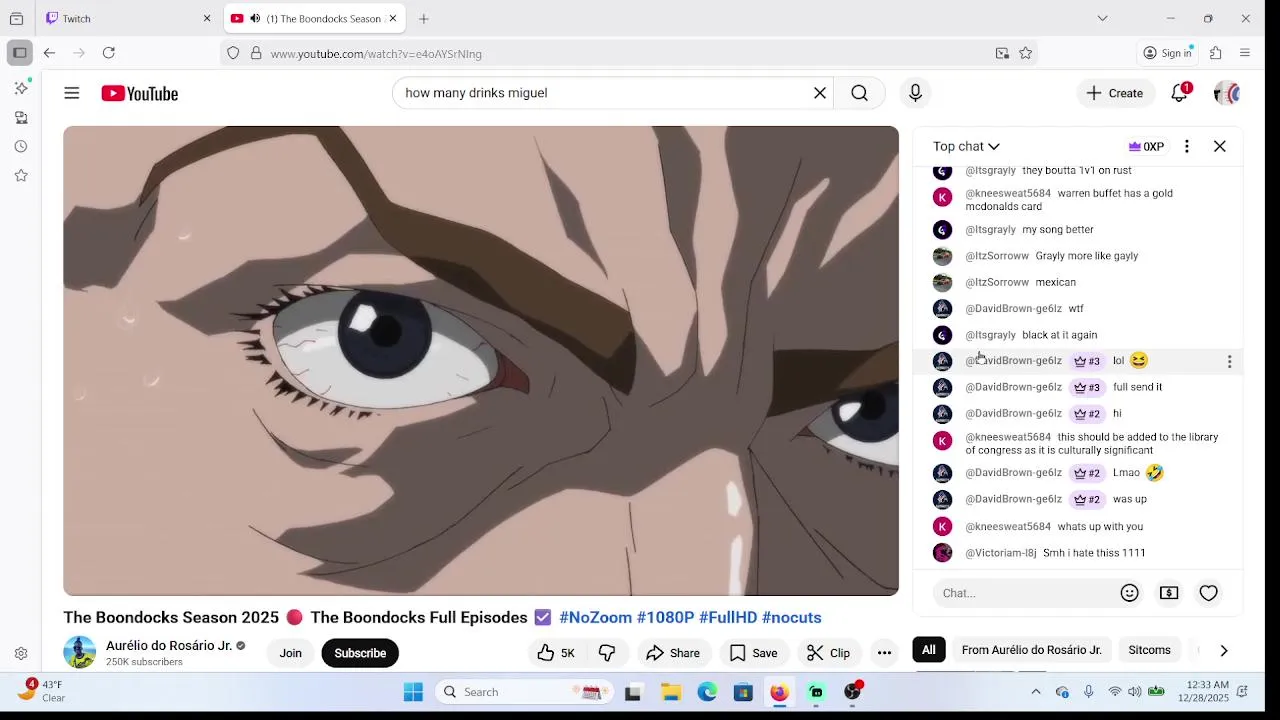This screenshot has height=720, width=1280.
Task: Open the 0XP channel points badge
Action: 1146,146
